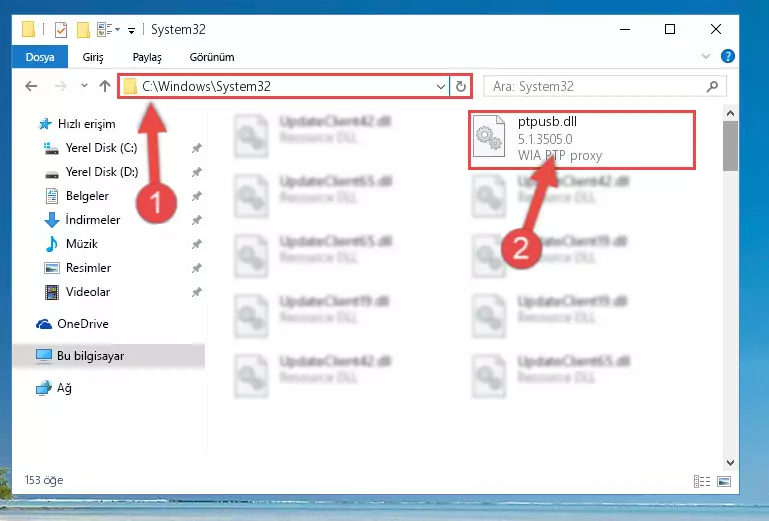Click the scrollbar down arrow

[730, 463]
